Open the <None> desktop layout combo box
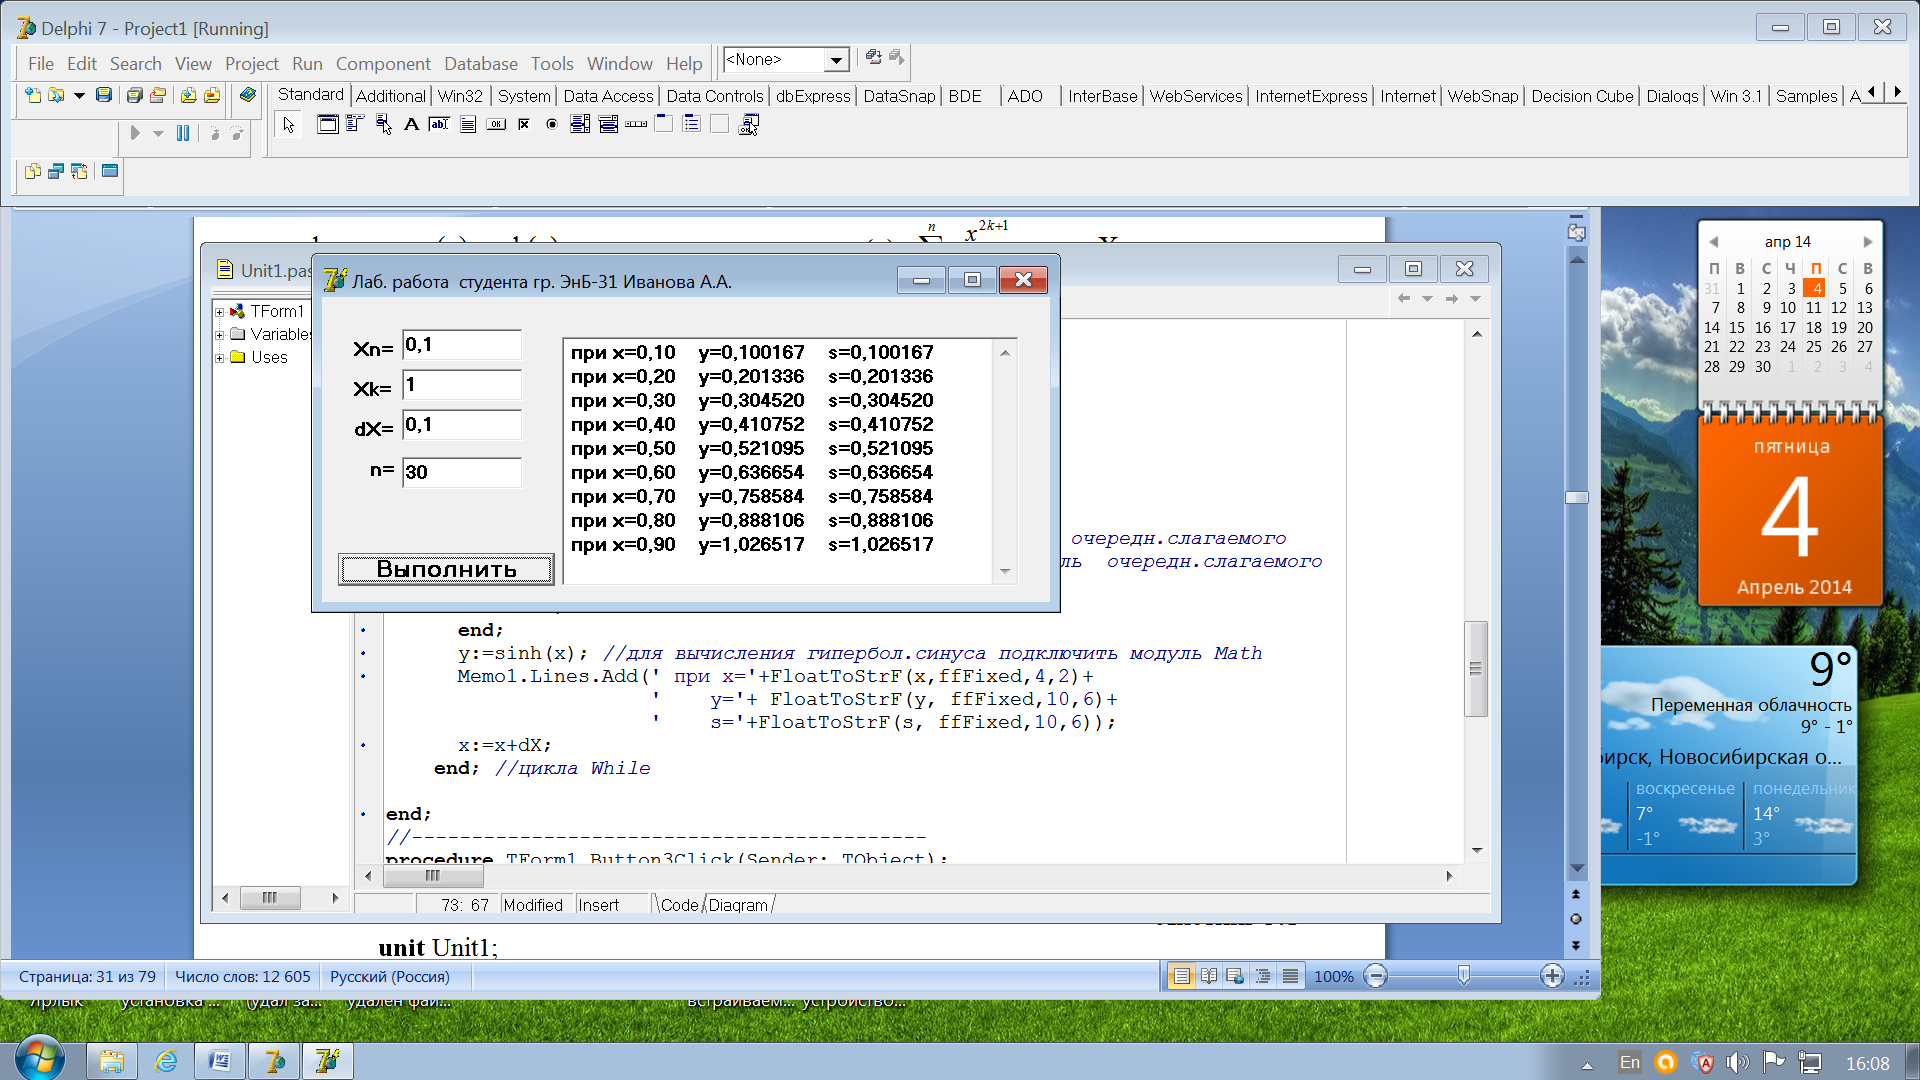Image resolution: width=1920 pixels, height=1080 pixels. (x=786, y=60)
